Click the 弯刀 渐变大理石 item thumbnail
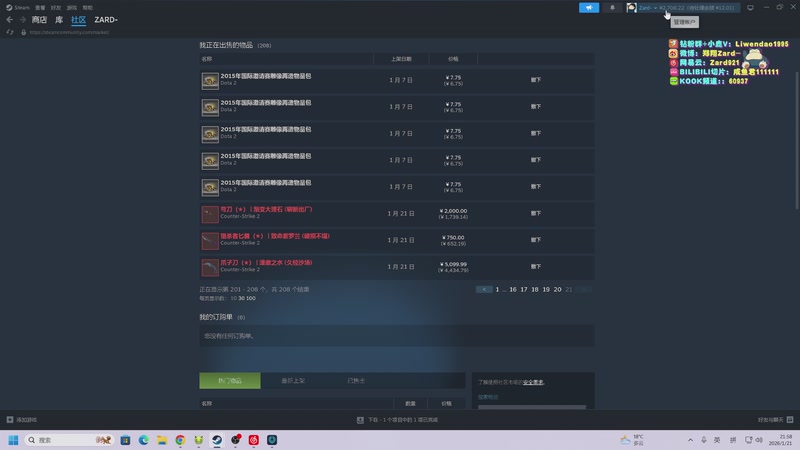The width and height of the screenshot is (800, 450). (210, 214)
